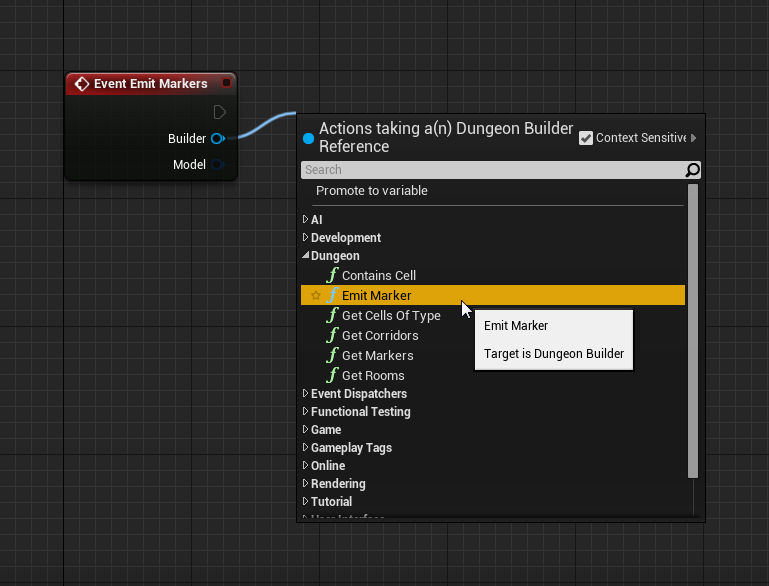
Task: Toggle the Context Sensitive checkbox
Action: coord(586,138)
